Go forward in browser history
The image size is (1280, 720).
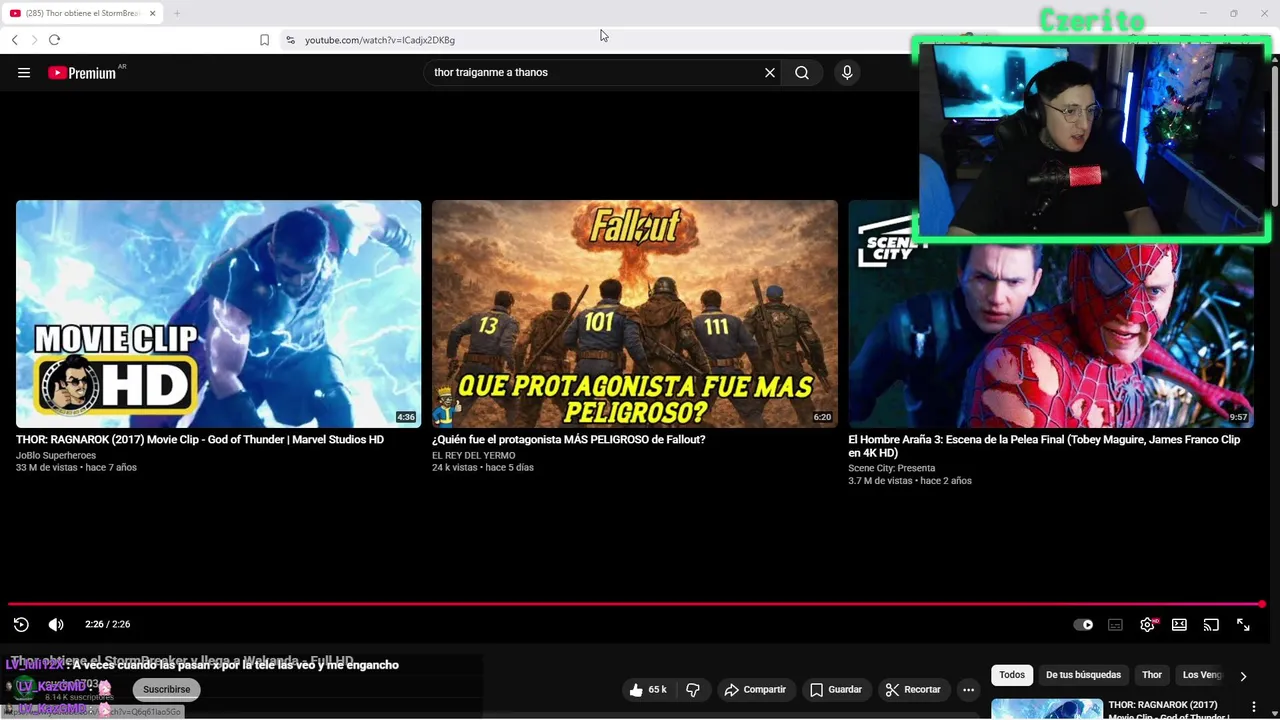coord(34,40)
